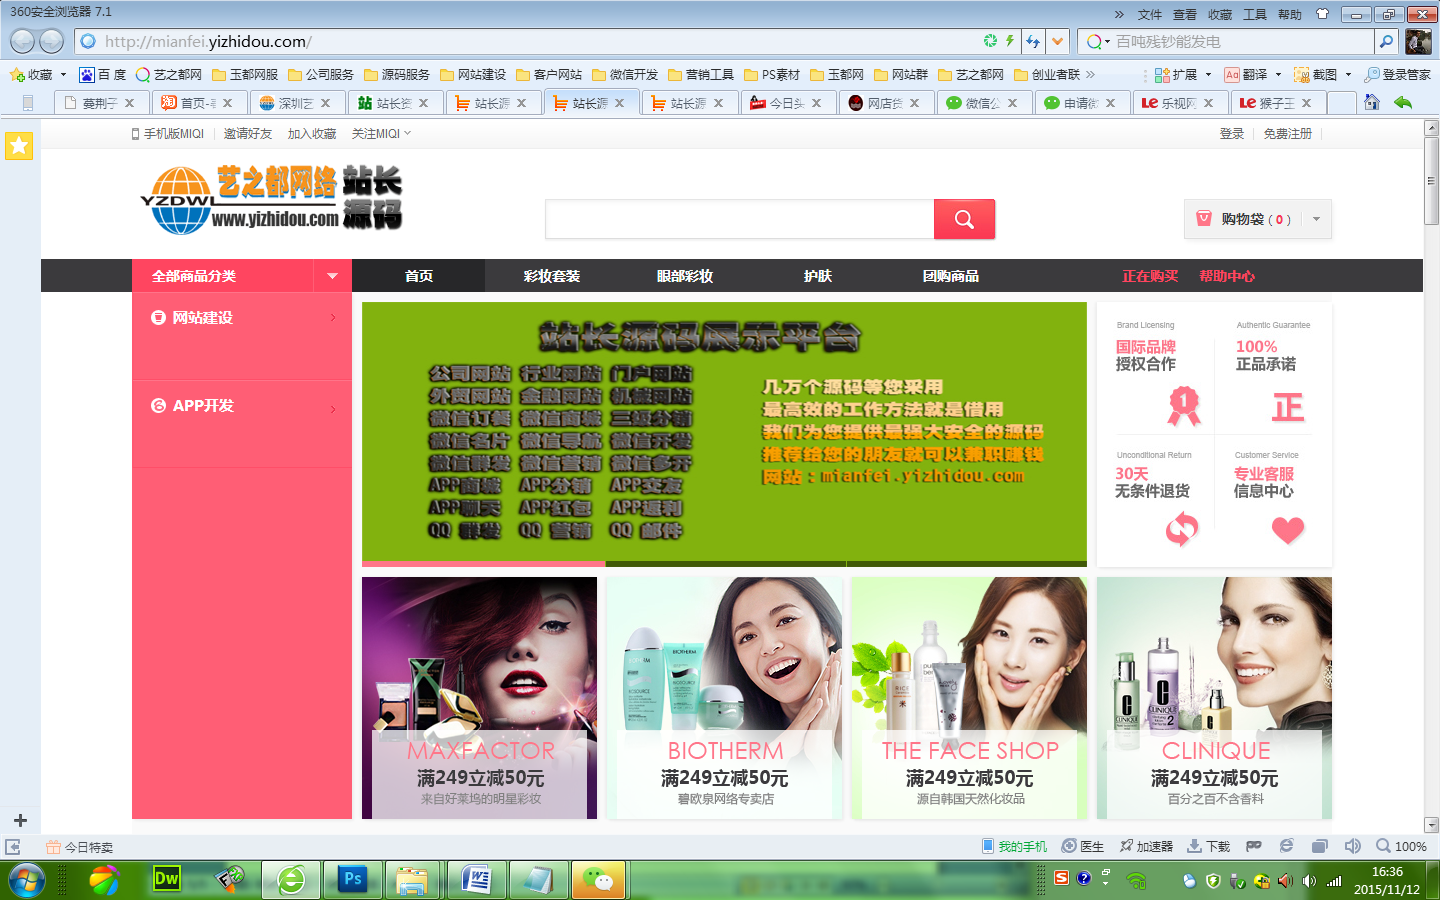Click the browser forward arrow button
The height and width of the screenshot is (900, 1440).
[x=52, y=41]
